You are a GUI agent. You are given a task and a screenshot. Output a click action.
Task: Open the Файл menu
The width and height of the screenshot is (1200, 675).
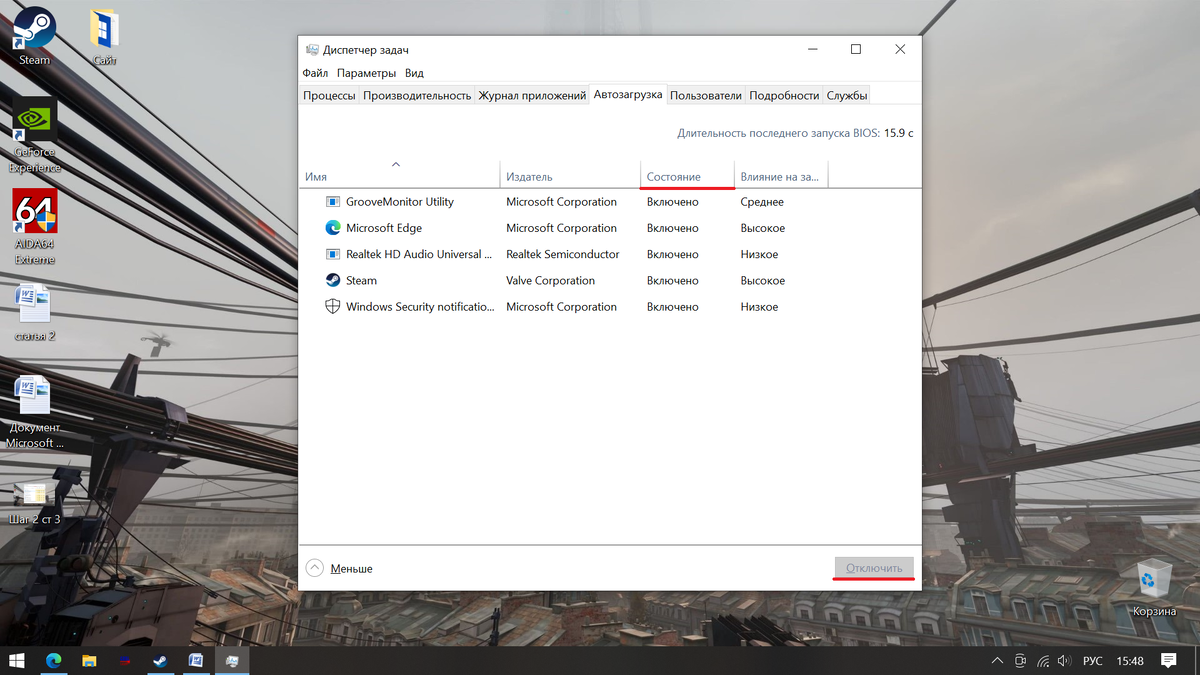315,73
